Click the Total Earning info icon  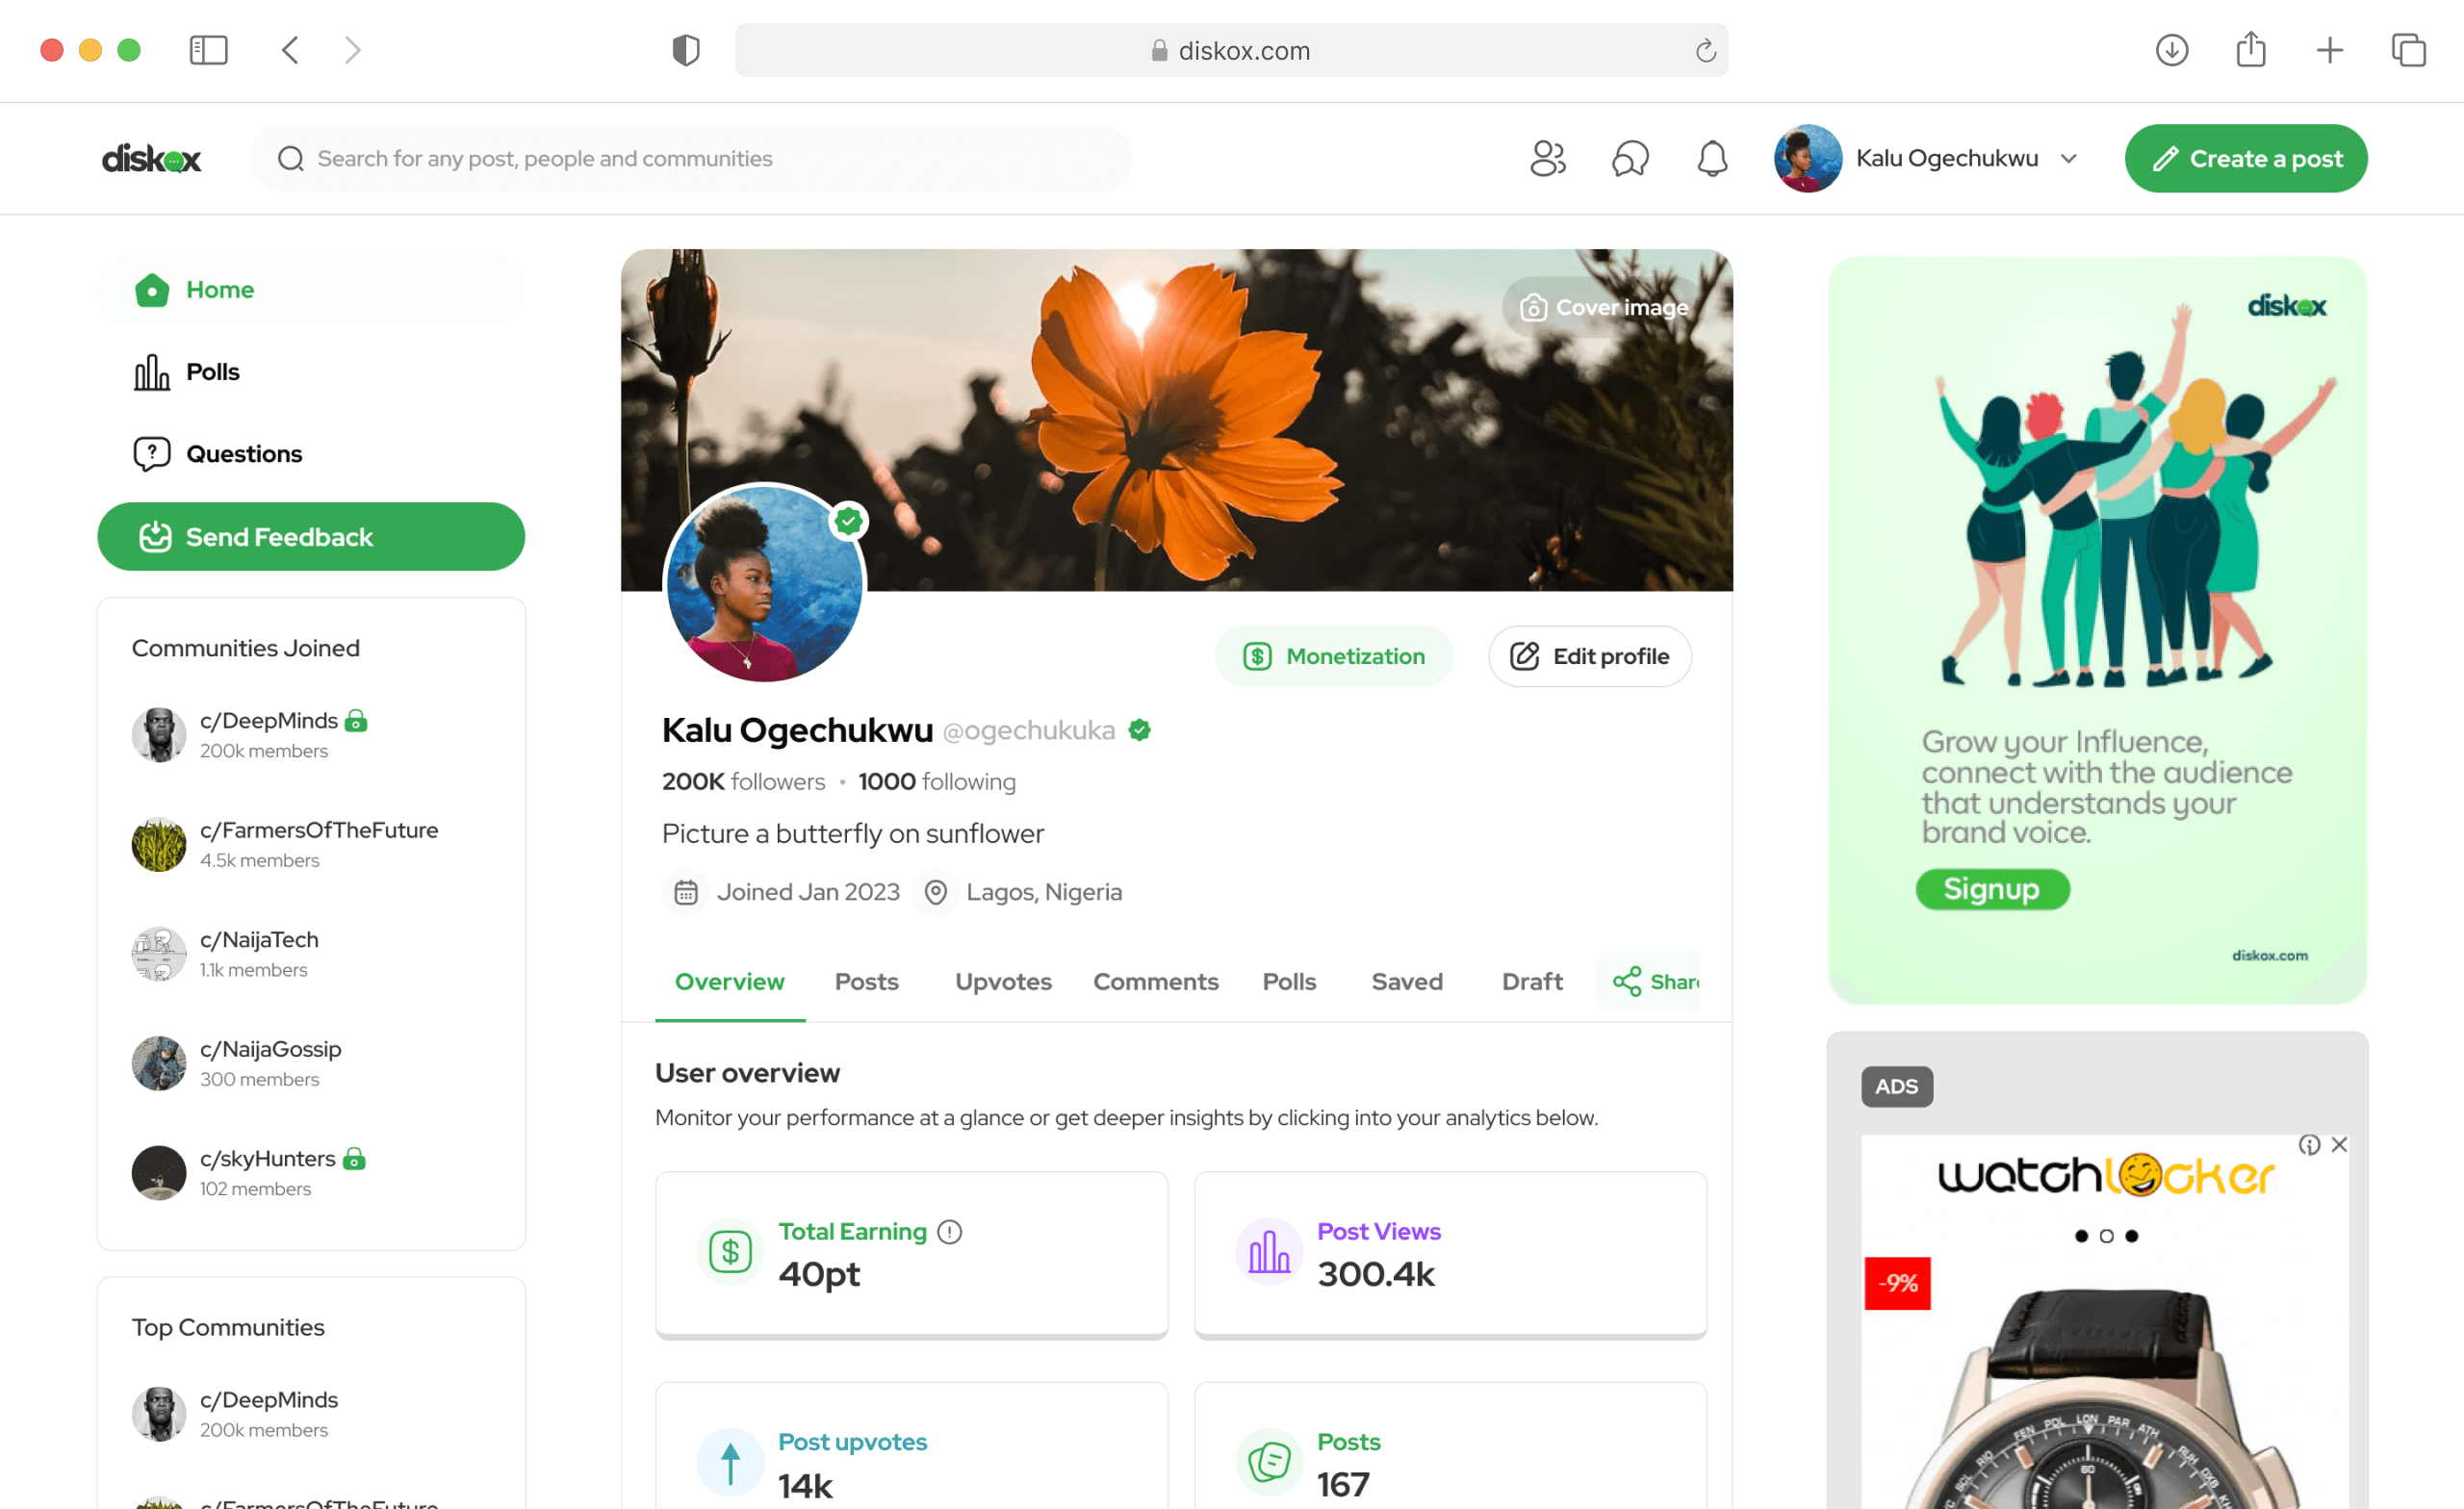pyautogui.click(x=950, y=1232)
